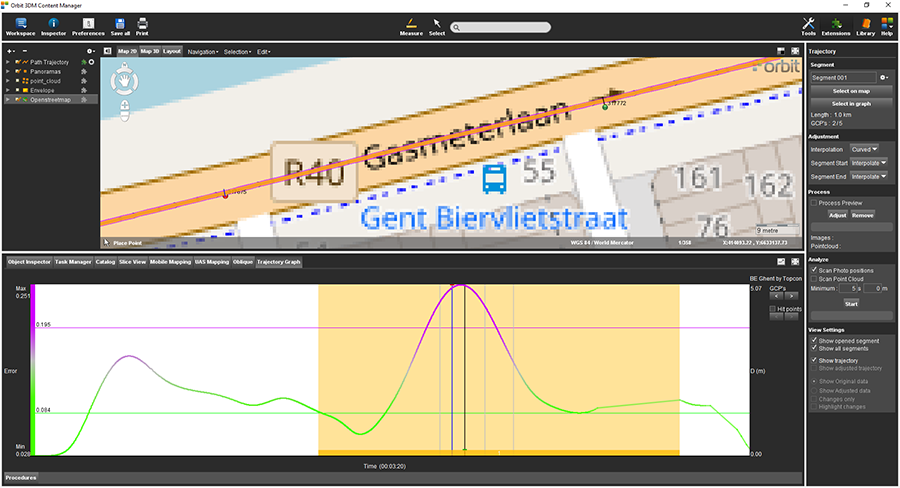Image resolution: width=900 pixels, height=488 pixels.
Task: Click the Remove button
Action: pyautogui.click(x=862, y=215)
